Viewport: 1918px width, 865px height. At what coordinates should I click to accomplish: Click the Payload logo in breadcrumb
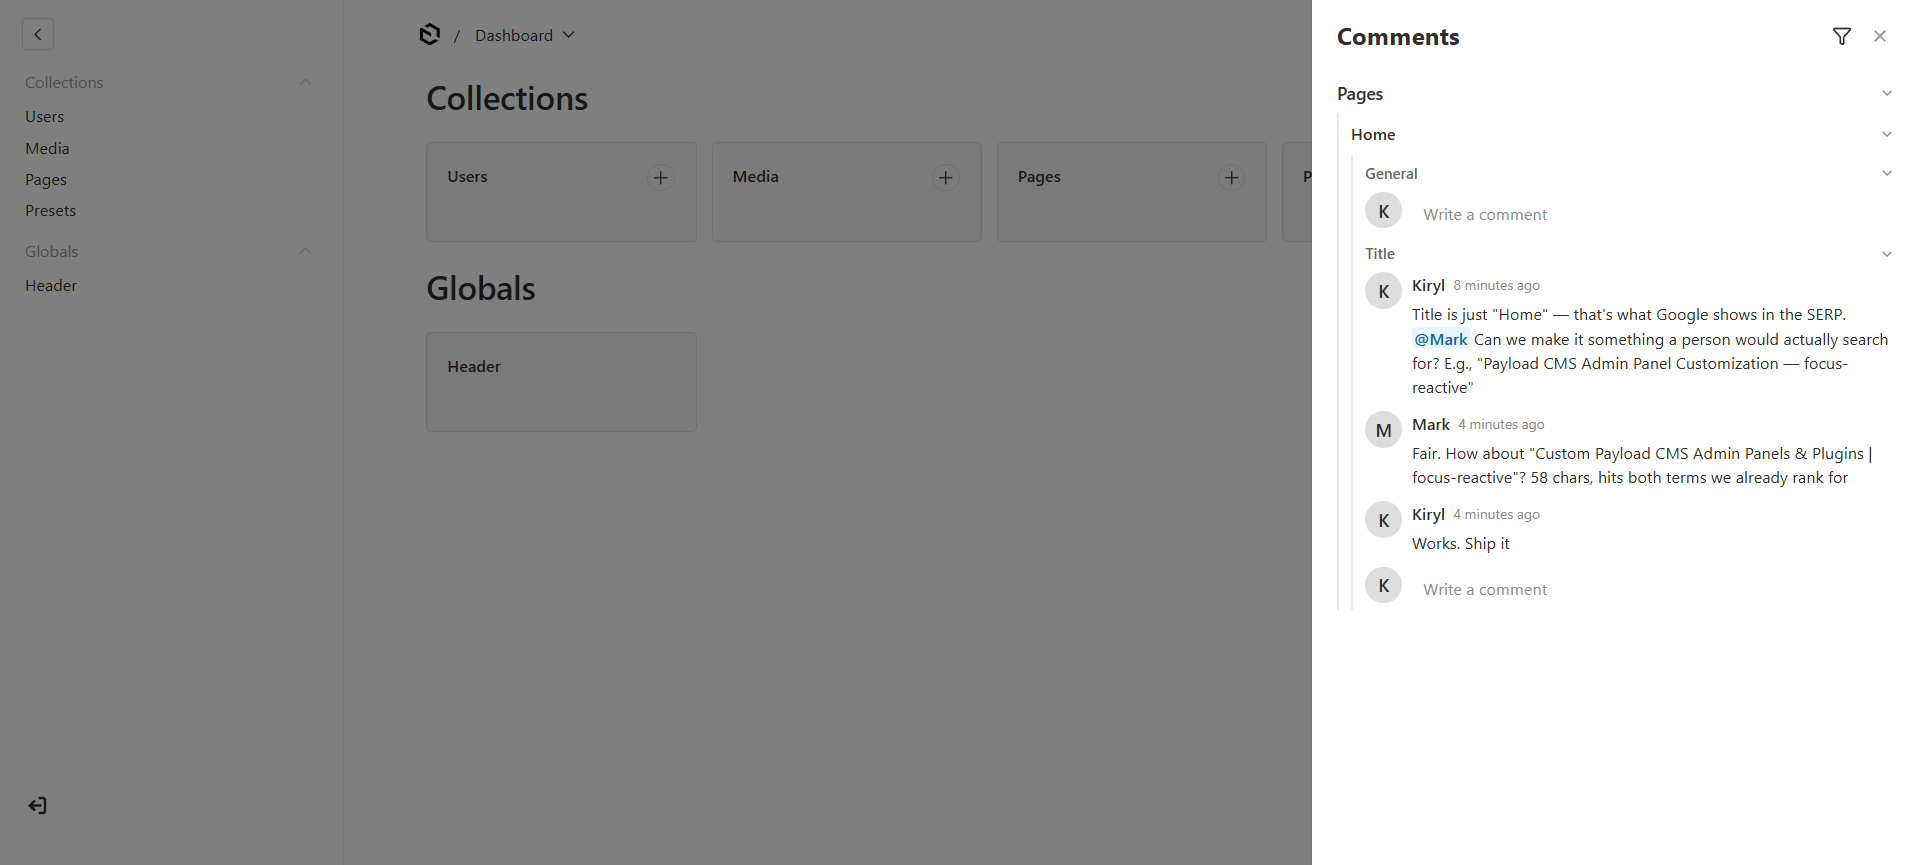coord(430,35)
